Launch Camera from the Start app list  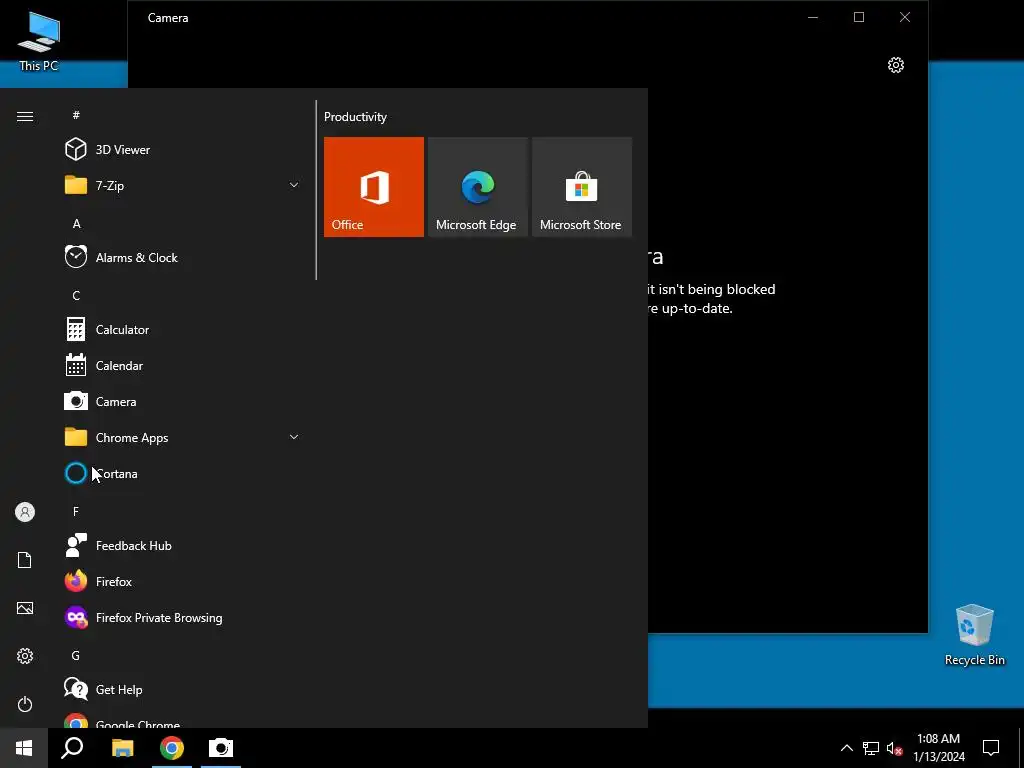(x=183, y=402)
